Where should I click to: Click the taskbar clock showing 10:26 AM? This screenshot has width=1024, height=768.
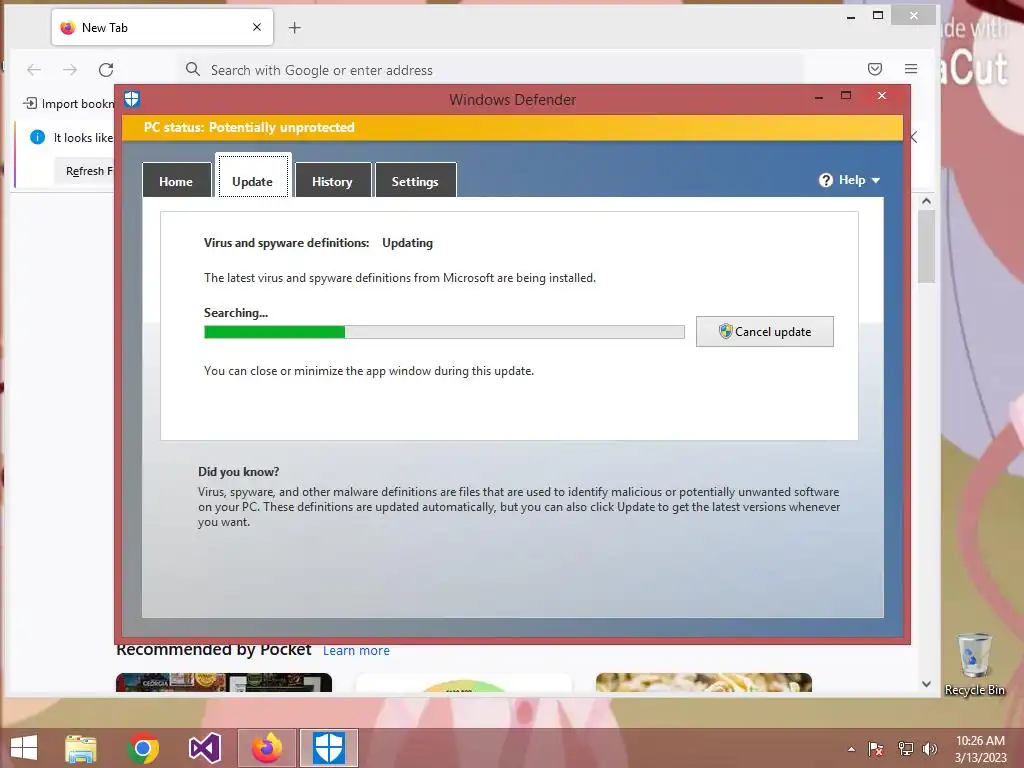click(x=980, y=749)
